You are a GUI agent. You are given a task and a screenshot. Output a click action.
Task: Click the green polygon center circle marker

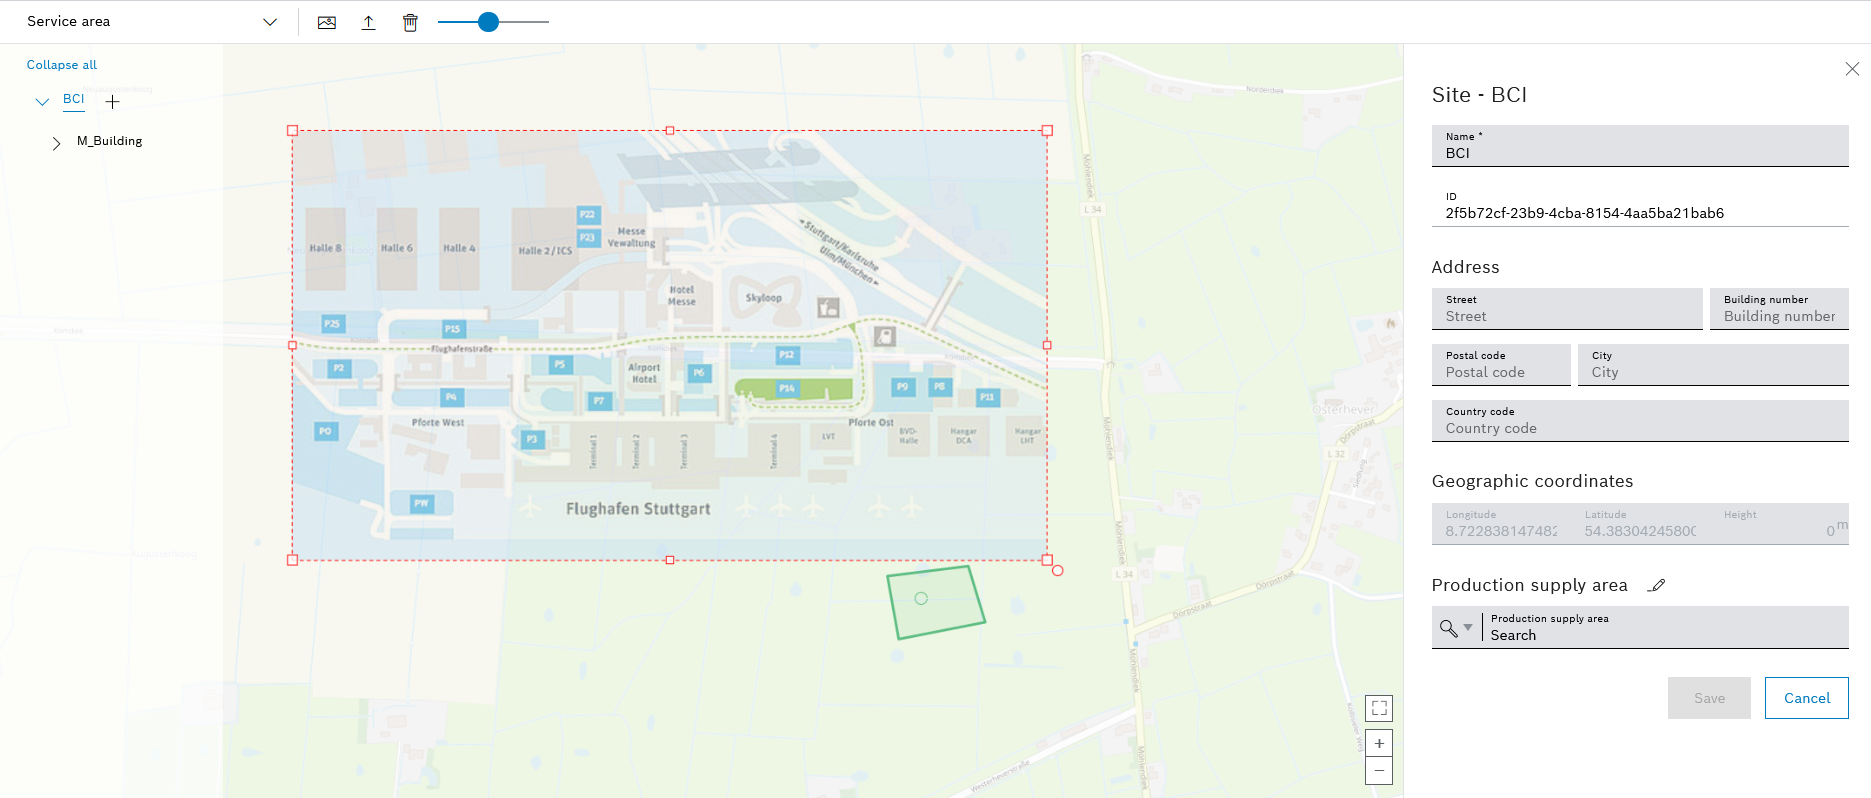coord(921,598)
